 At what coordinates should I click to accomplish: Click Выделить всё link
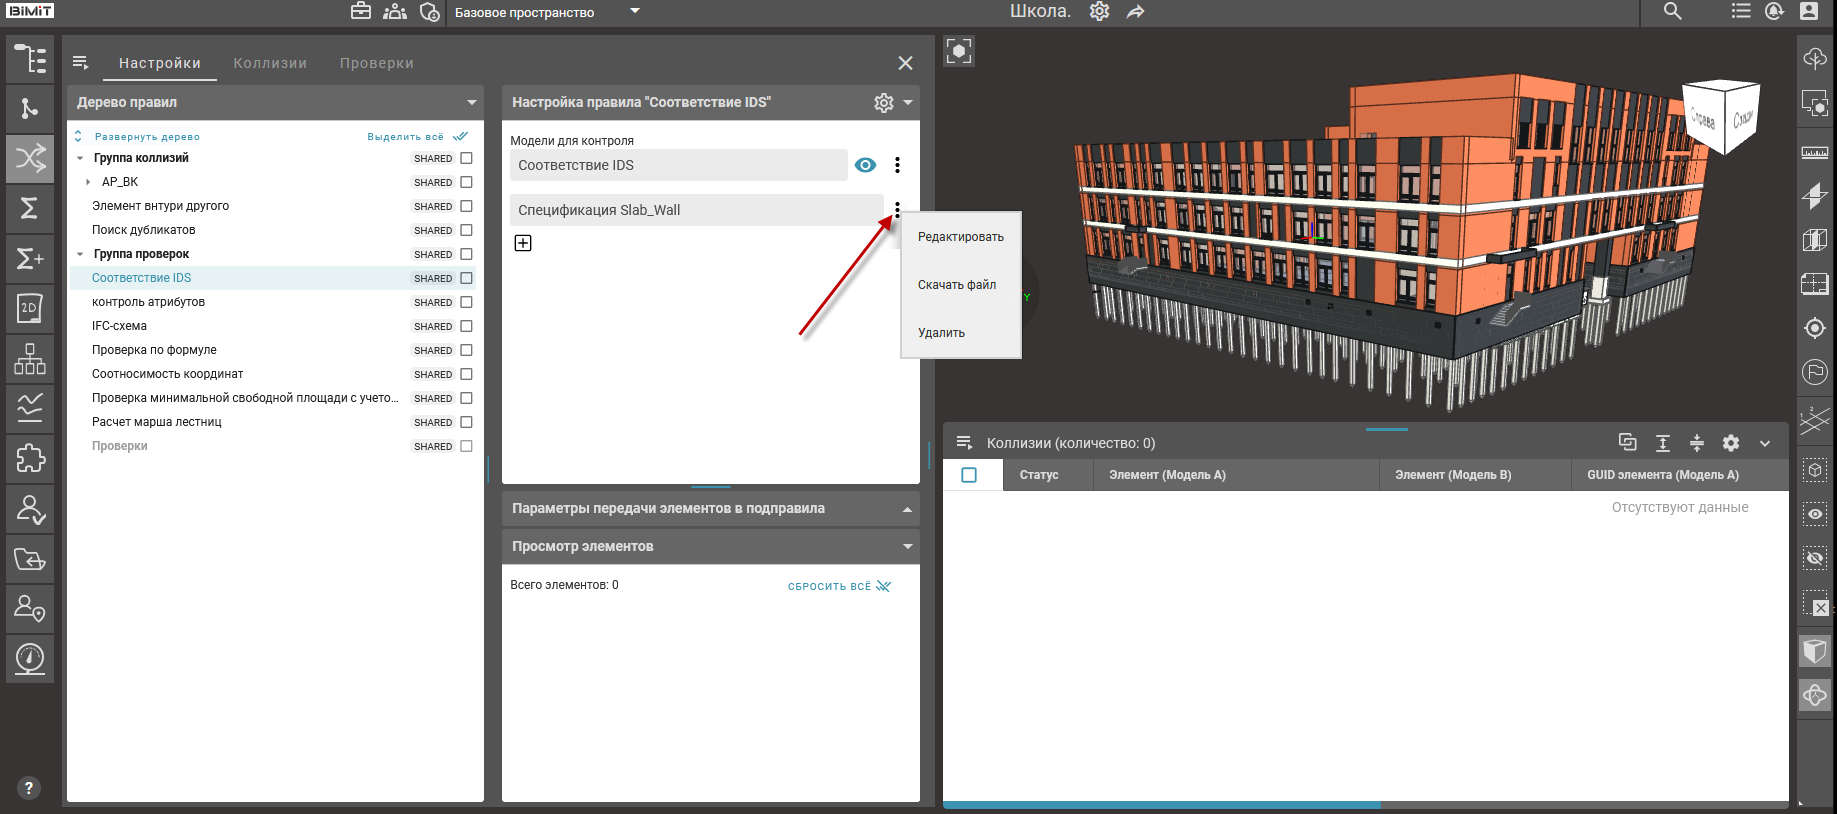point(405,136)
